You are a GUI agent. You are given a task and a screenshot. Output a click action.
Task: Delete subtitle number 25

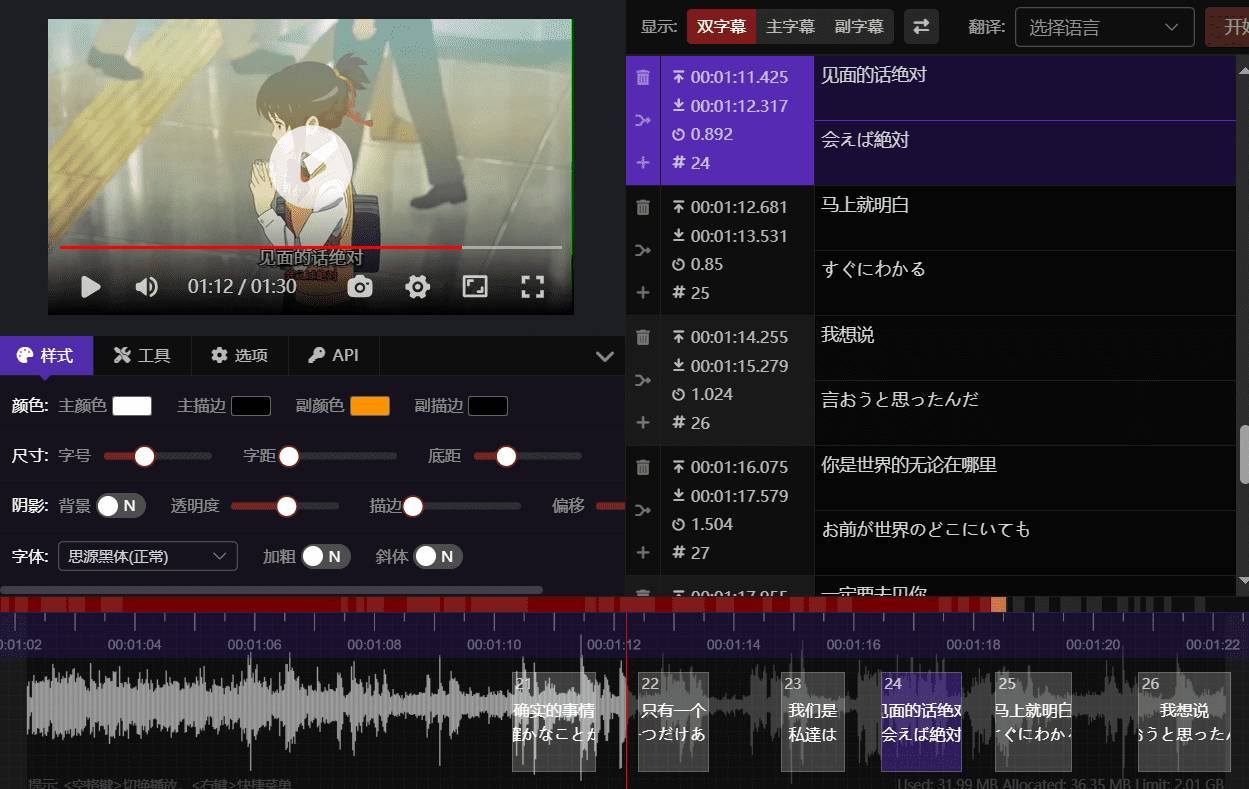[x=643, y=207]
